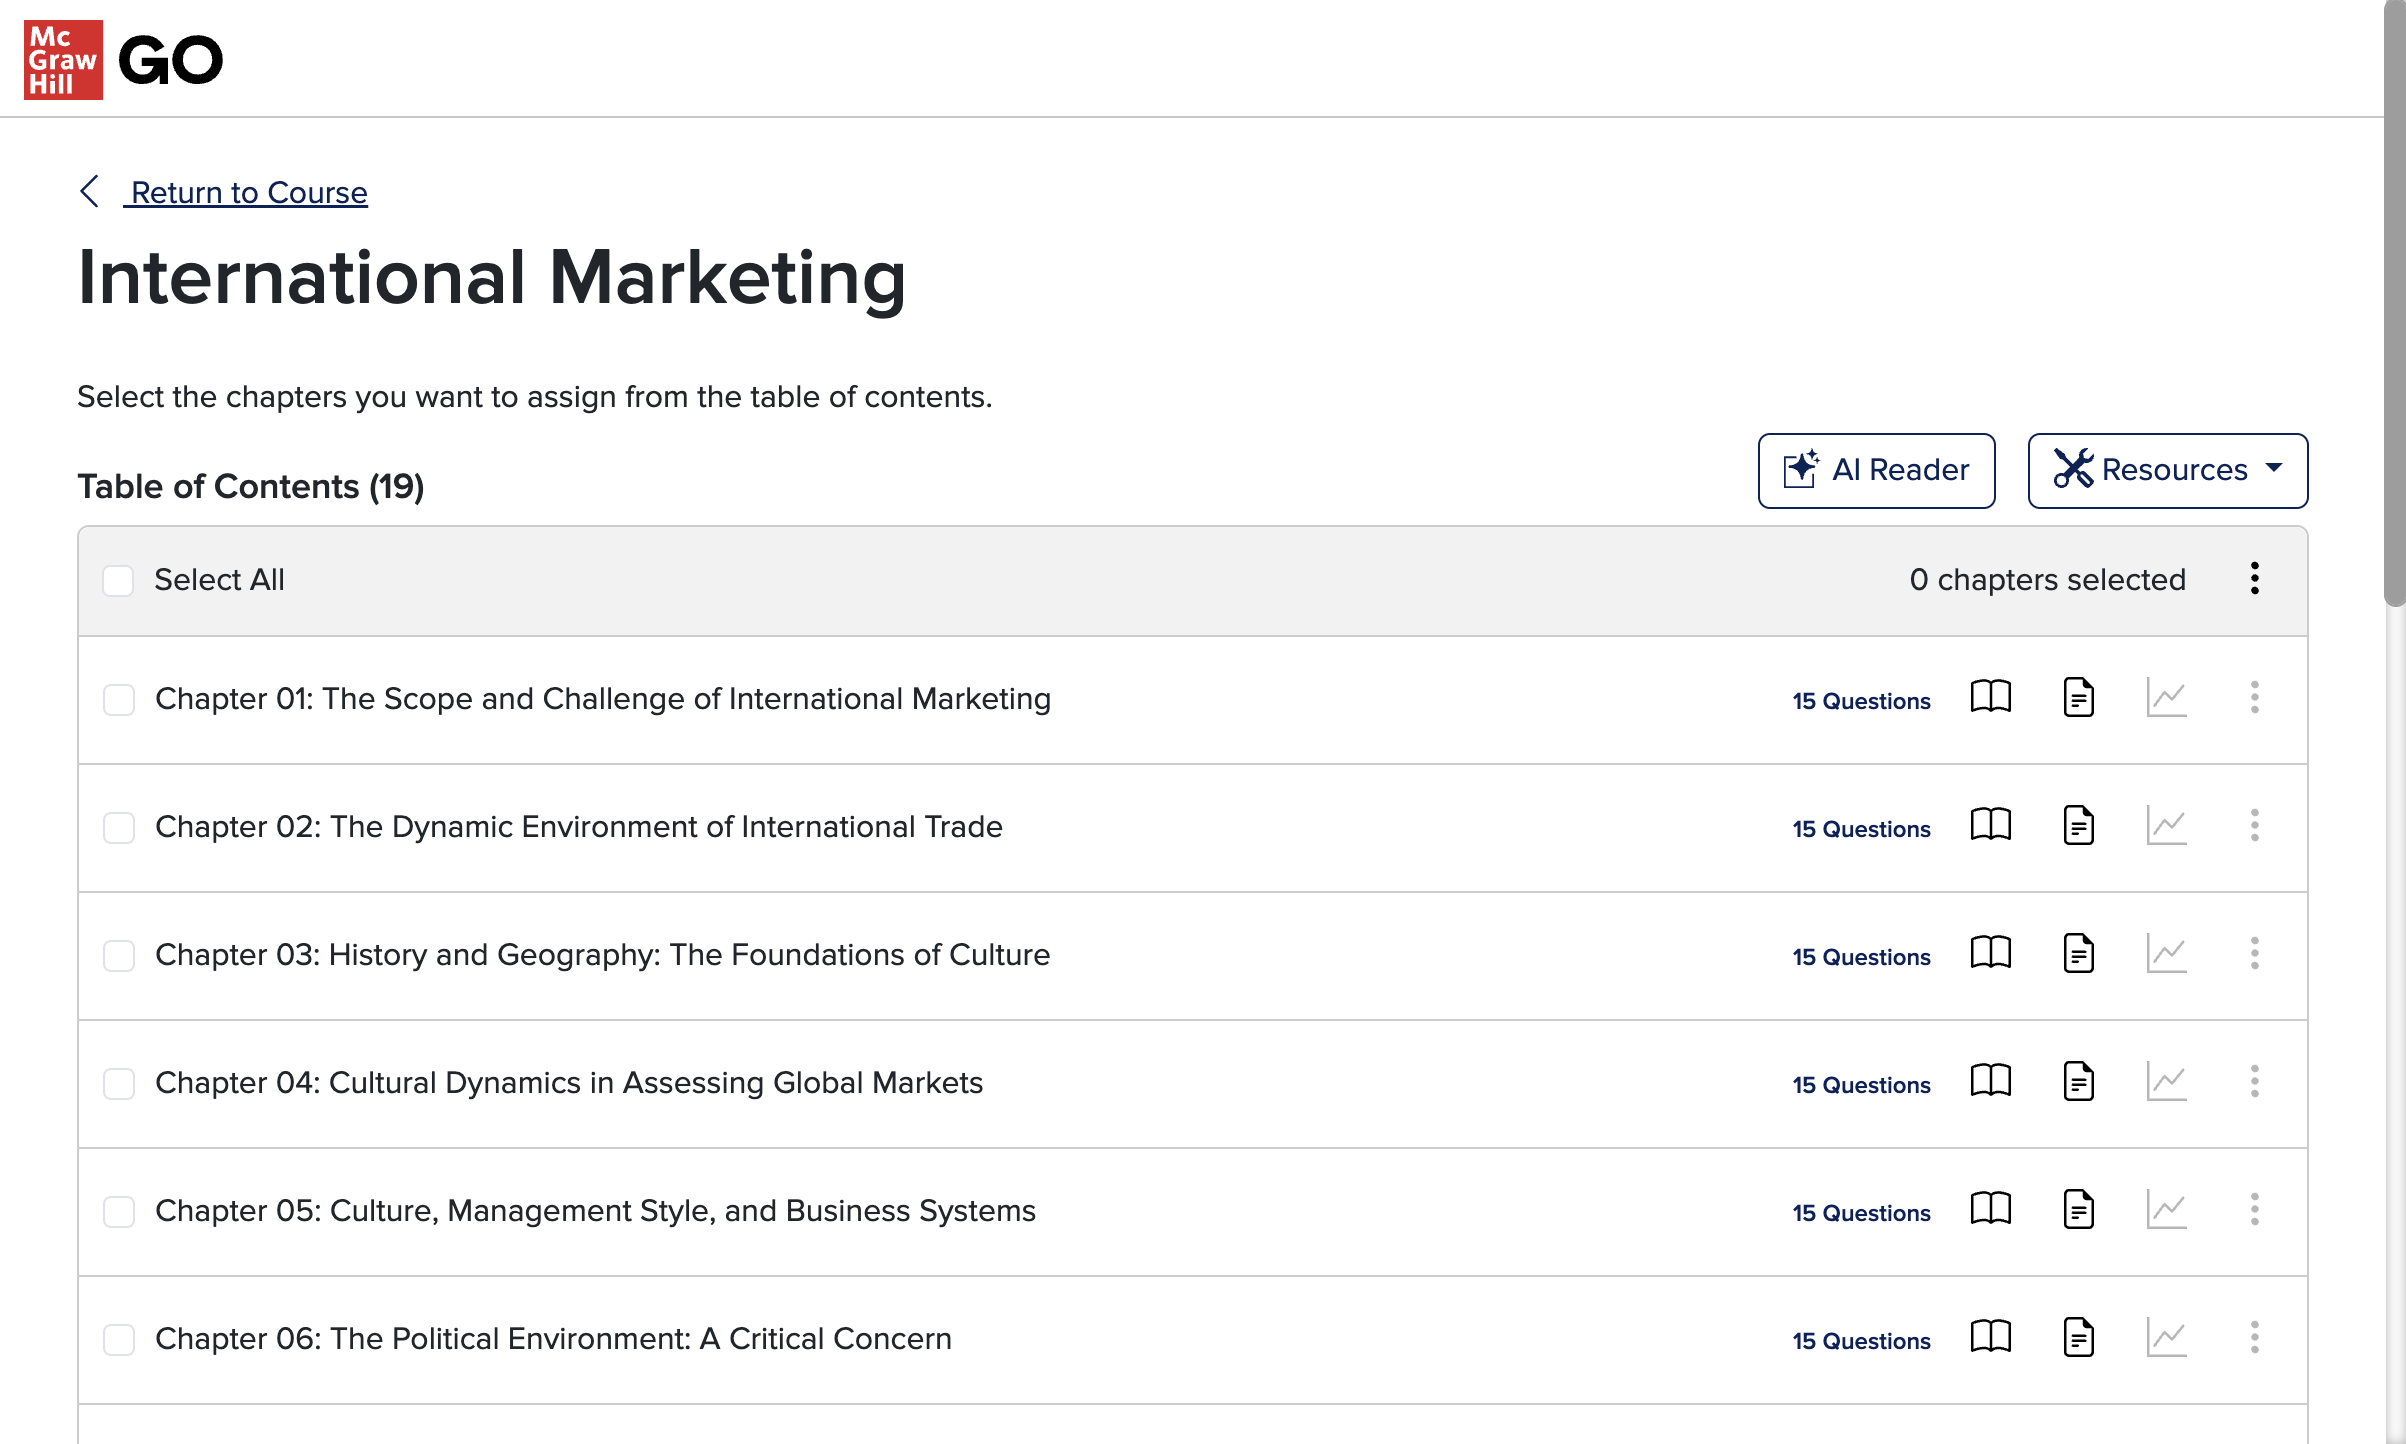Open Select All row three-dot menu

click(x=2254, y=579)
